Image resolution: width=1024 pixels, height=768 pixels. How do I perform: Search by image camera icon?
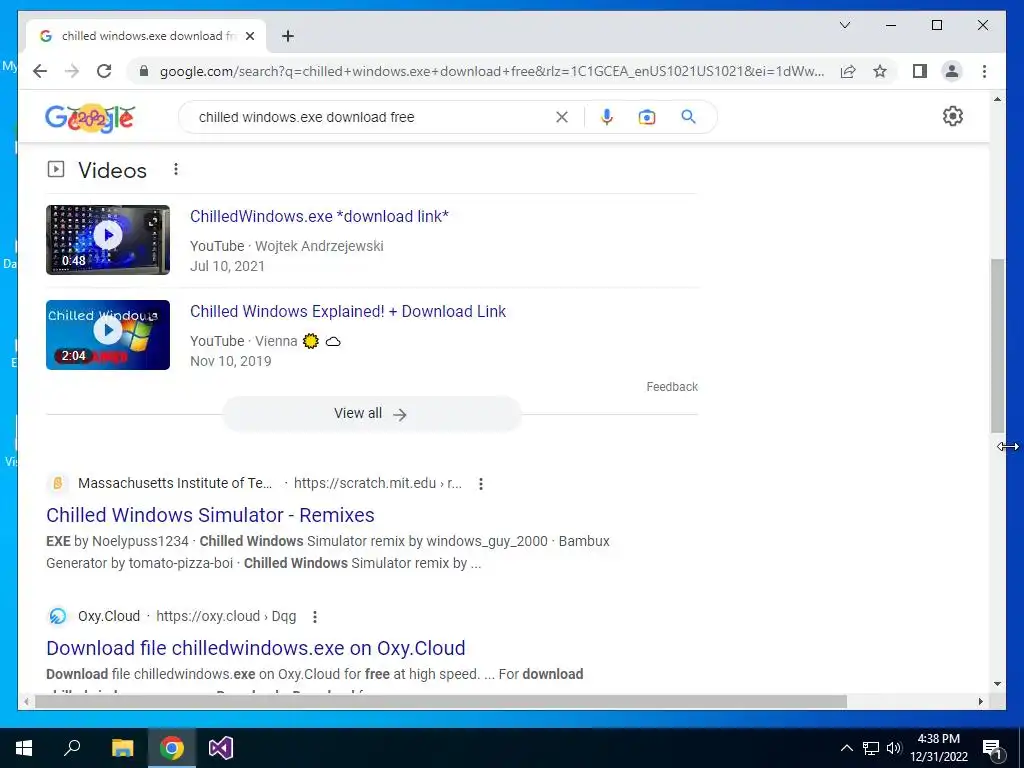647,117
